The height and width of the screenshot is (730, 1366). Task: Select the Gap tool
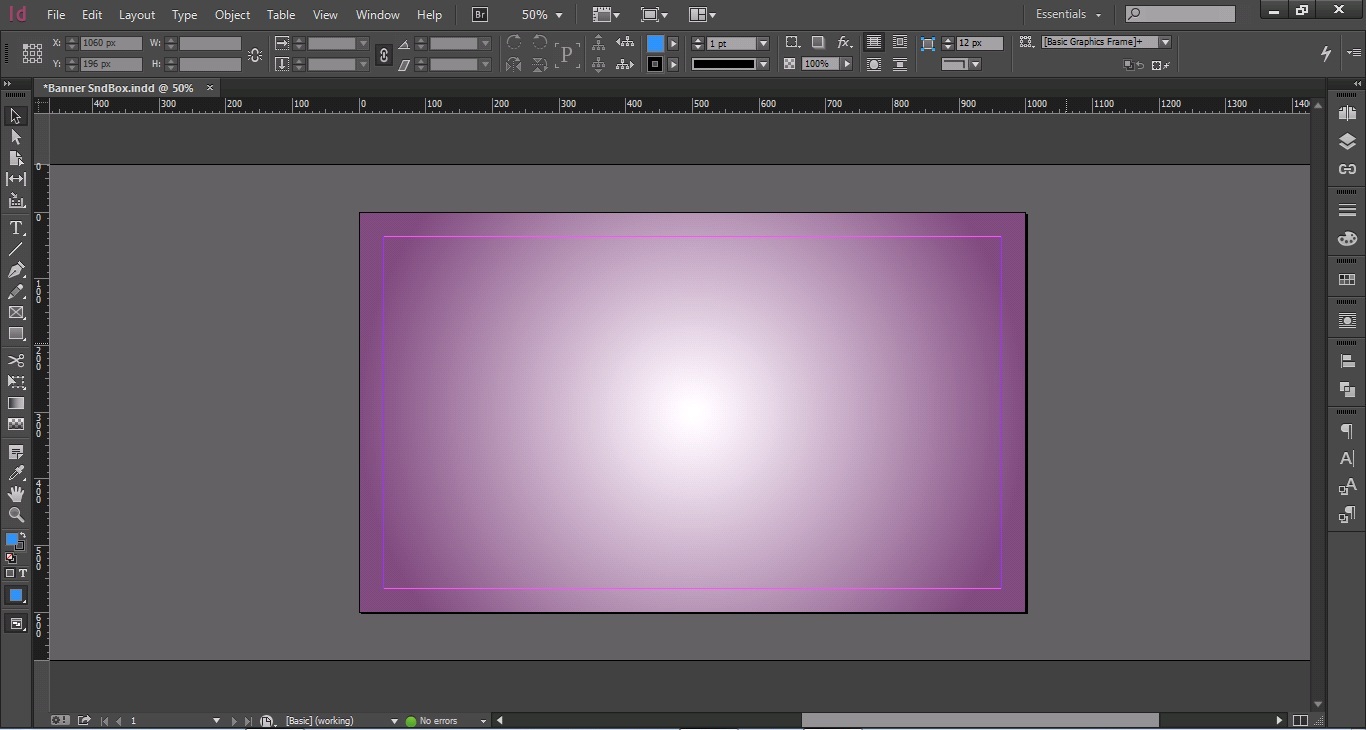coord(16,179)
